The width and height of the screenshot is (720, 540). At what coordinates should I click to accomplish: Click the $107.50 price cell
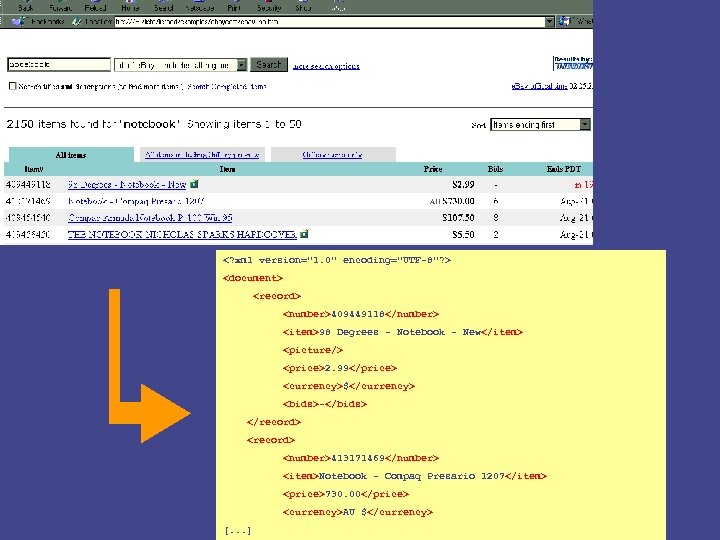pyautogui.click(x=458, y=218)
